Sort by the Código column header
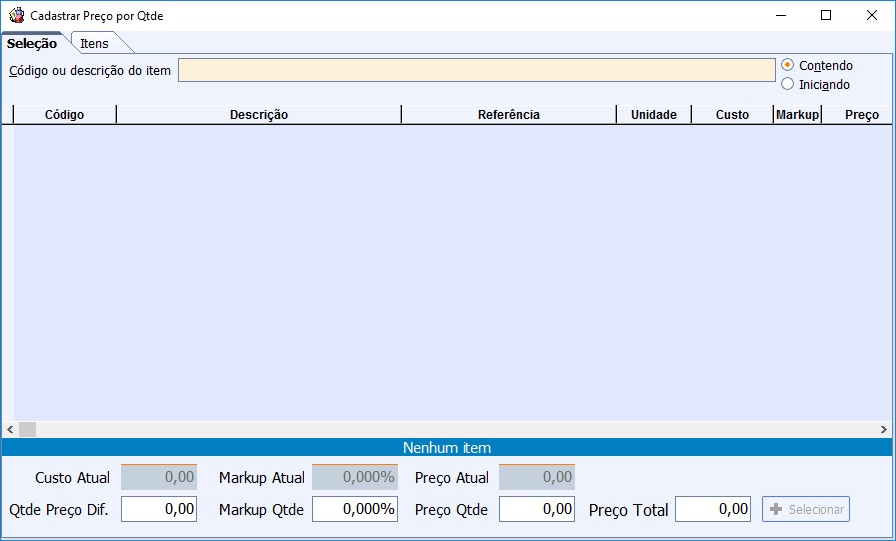 pyautogui.click(x=65, y=115)
